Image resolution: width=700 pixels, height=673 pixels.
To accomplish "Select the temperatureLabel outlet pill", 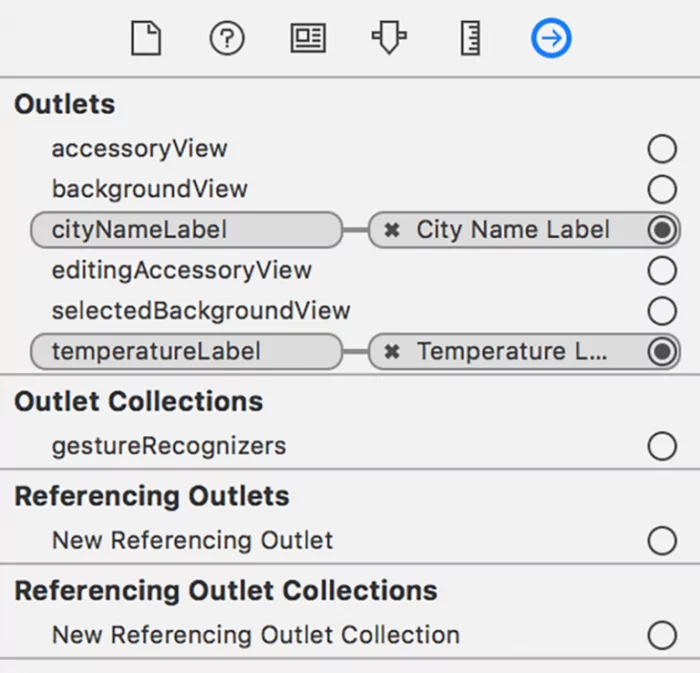I will pos(186,352).
